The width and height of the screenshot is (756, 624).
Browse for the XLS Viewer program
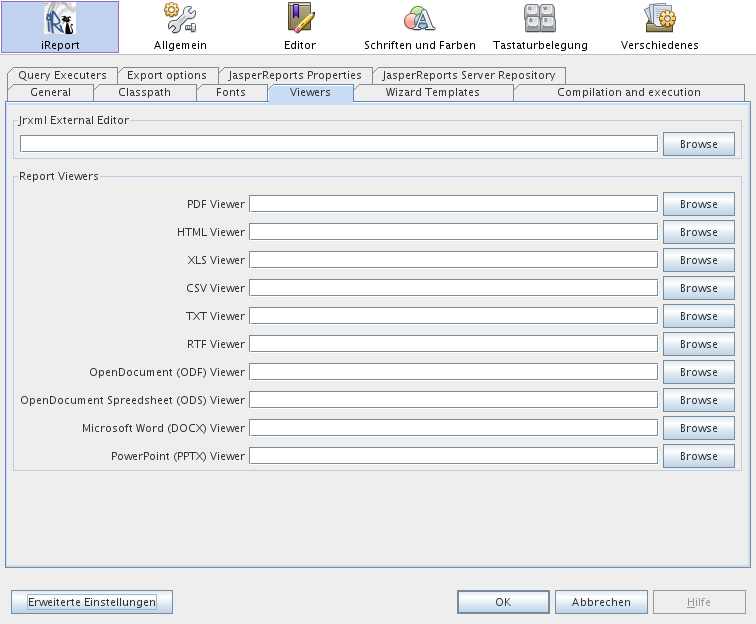(698, 260)
